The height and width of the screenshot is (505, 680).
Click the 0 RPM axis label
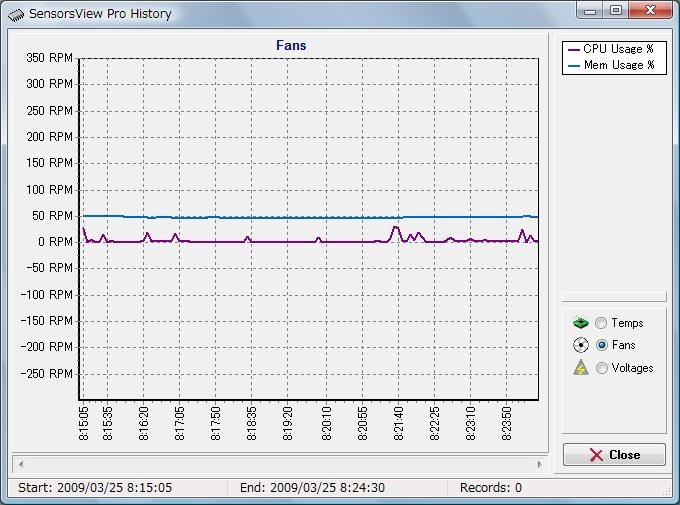(56, 242)
